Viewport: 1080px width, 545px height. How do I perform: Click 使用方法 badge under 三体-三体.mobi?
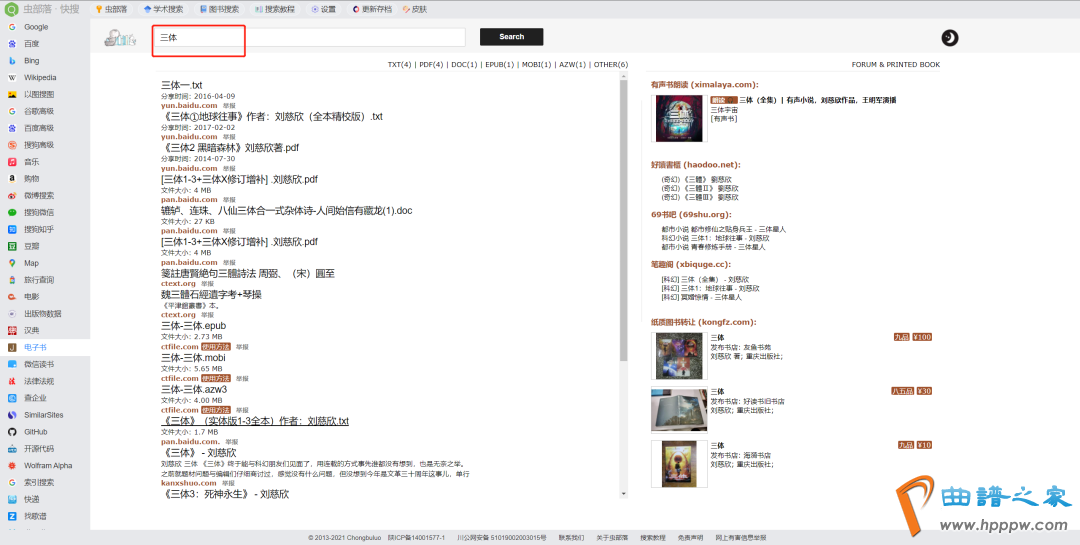tap(215, 379)
